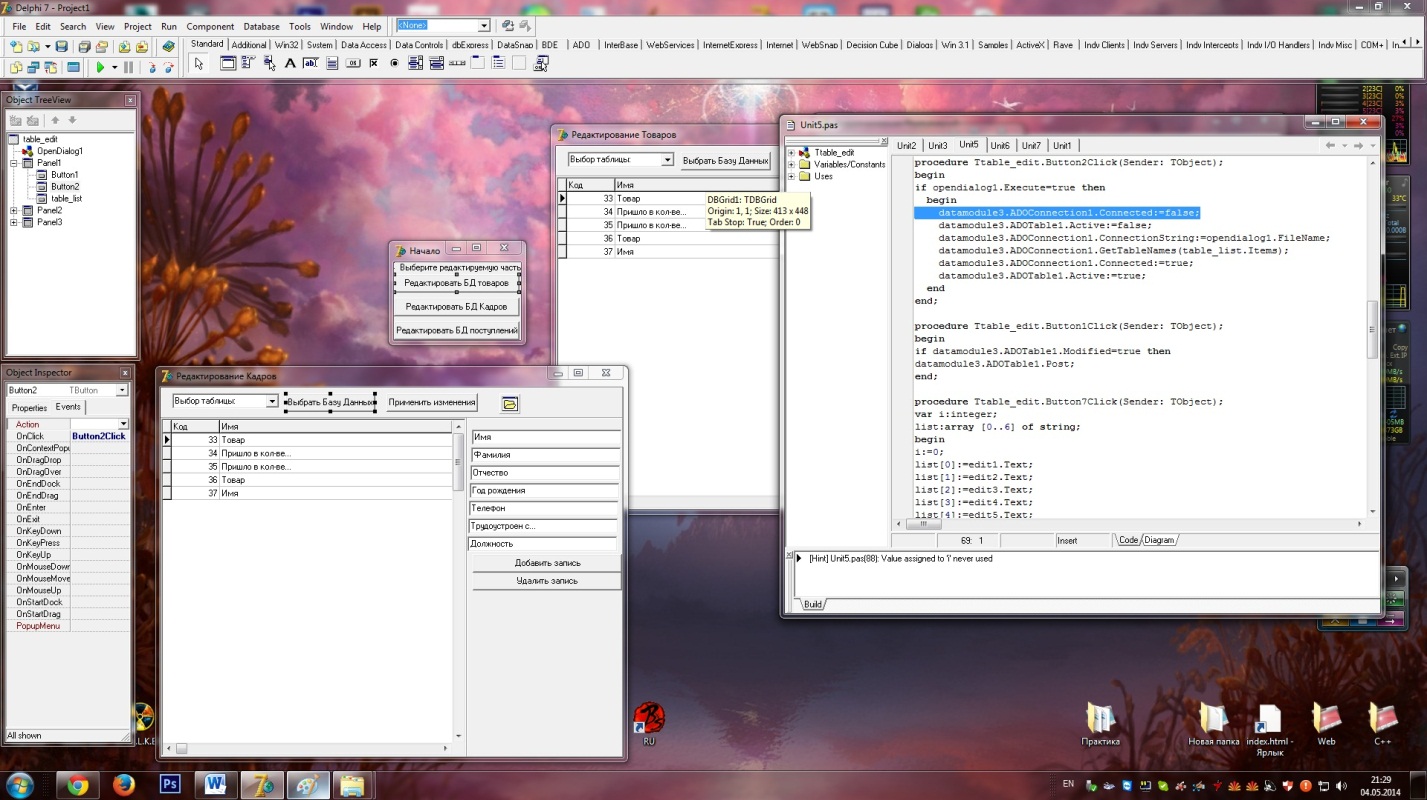
Task: Open Photoshop from the Windows taskbar
Action: [x=169, y=784]
